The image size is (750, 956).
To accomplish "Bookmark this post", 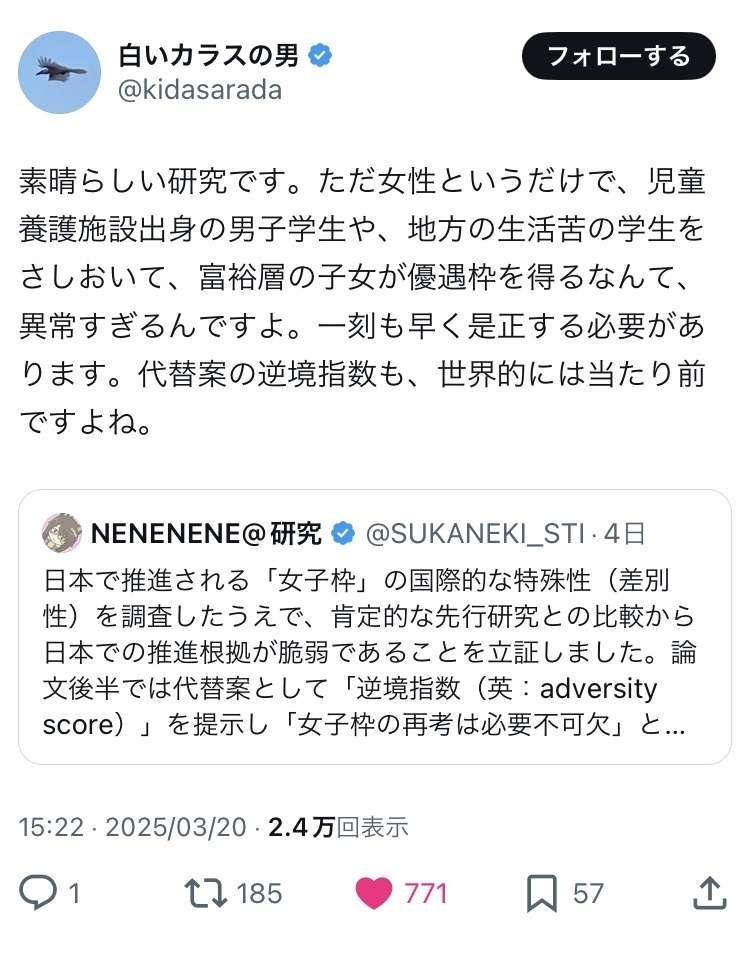I will pyautogui.click(x=541, y=892).
